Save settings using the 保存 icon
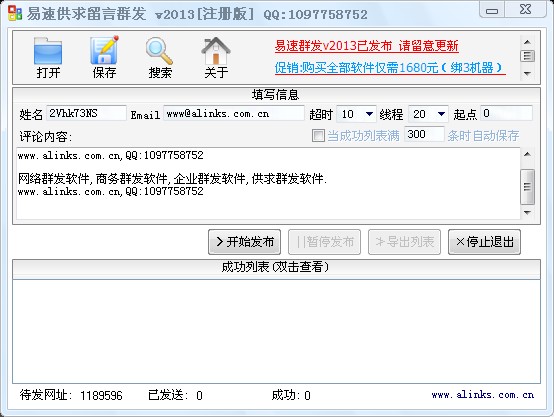 pyautogui.click(x=104, y=58)
